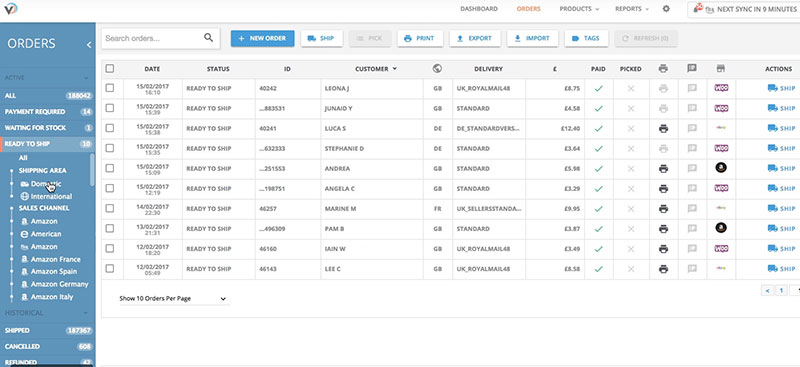Open settings gear in top navigation
800x367 pixels.
pos(666,9)
